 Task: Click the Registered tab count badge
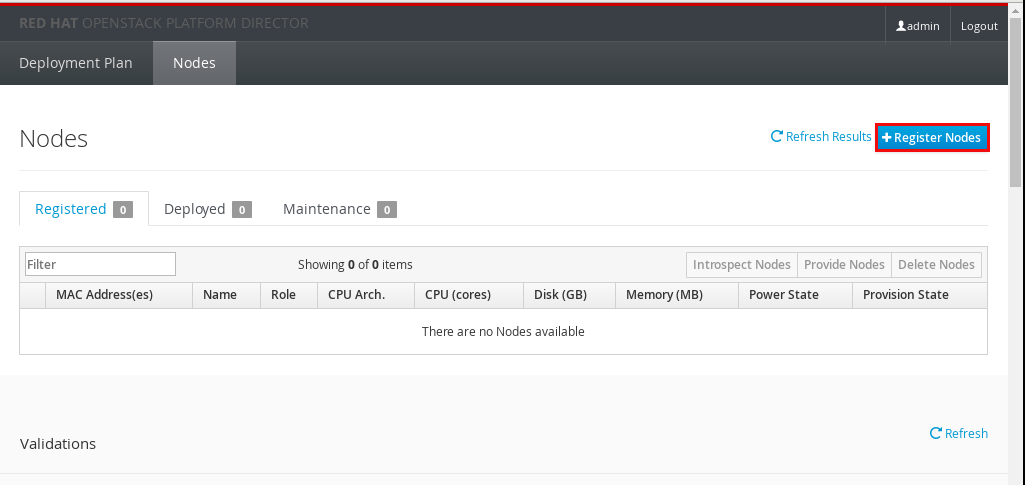point(123,210)
